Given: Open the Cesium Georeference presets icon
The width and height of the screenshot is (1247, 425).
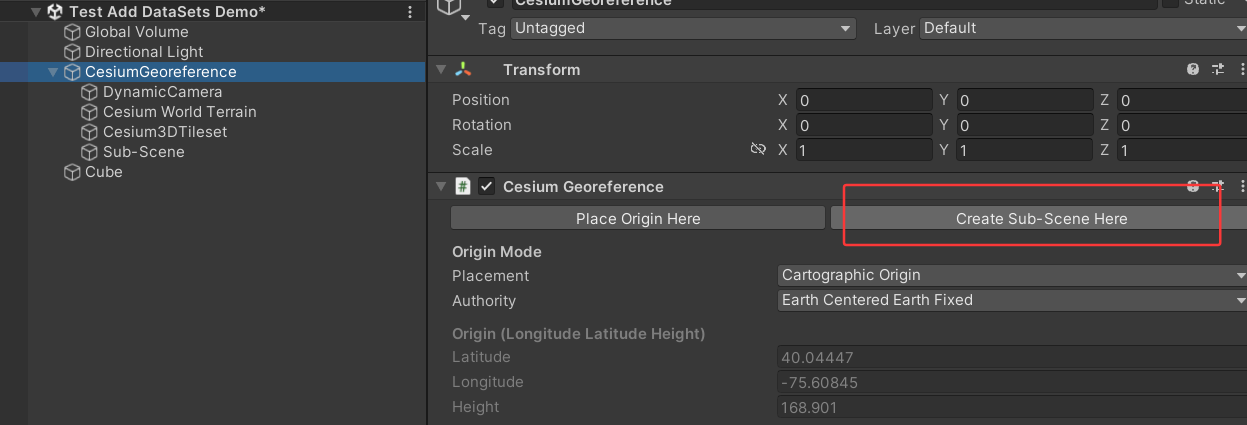Looking at the screenshot, I should tap(1218, 187).
